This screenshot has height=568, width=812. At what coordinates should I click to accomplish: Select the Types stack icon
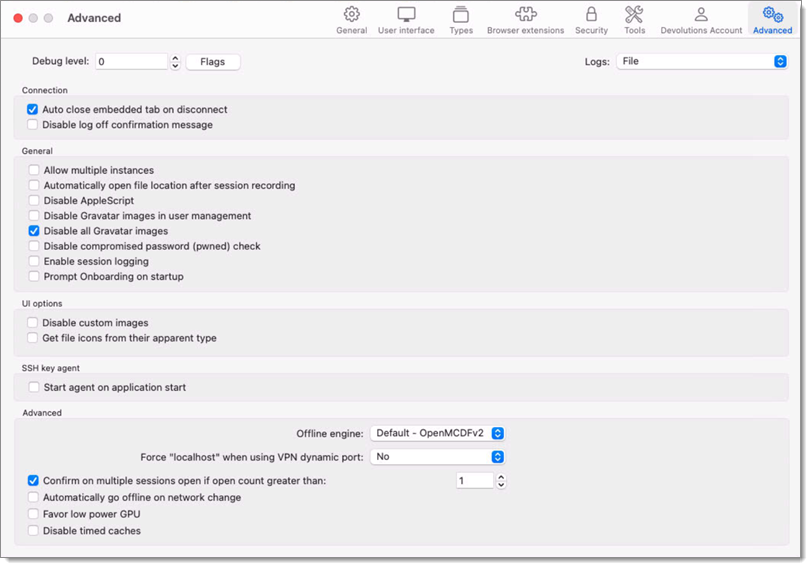coord(461,14)
